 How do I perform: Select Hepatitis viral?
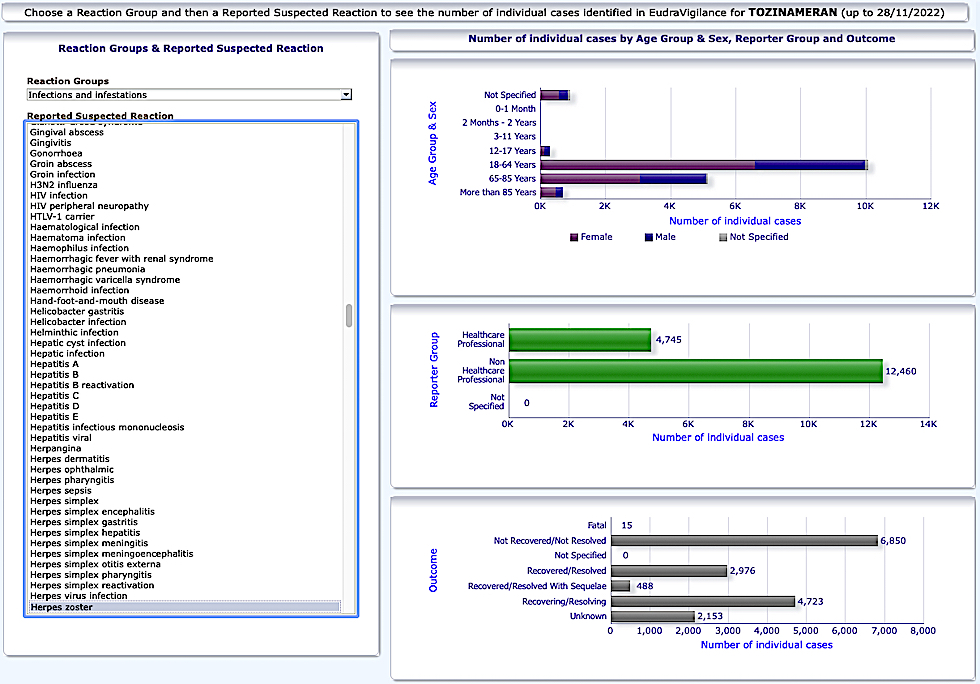tap(61, 438)
